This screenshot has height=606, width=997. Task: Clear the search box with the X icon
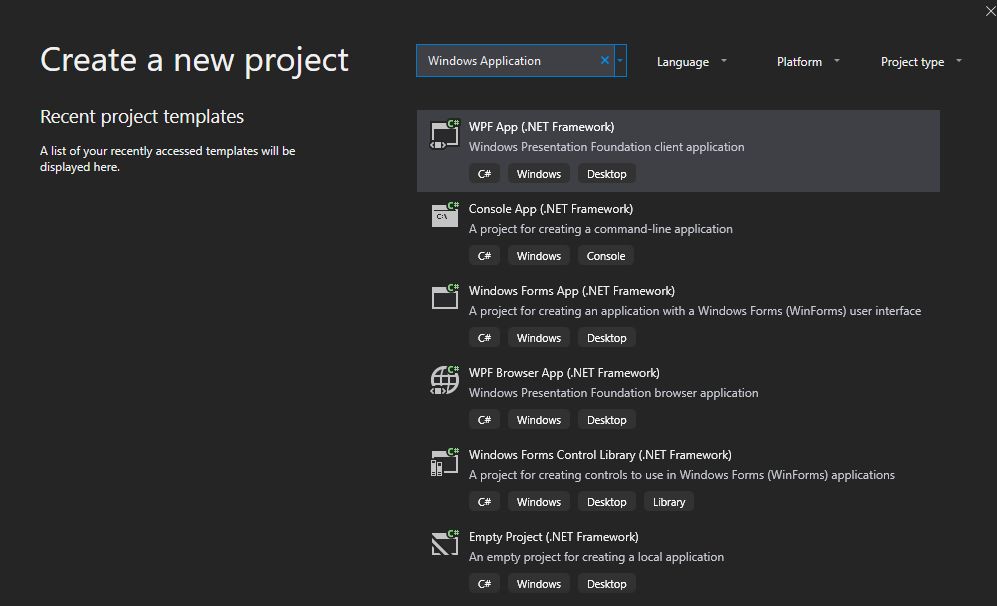tap(605, 61)
